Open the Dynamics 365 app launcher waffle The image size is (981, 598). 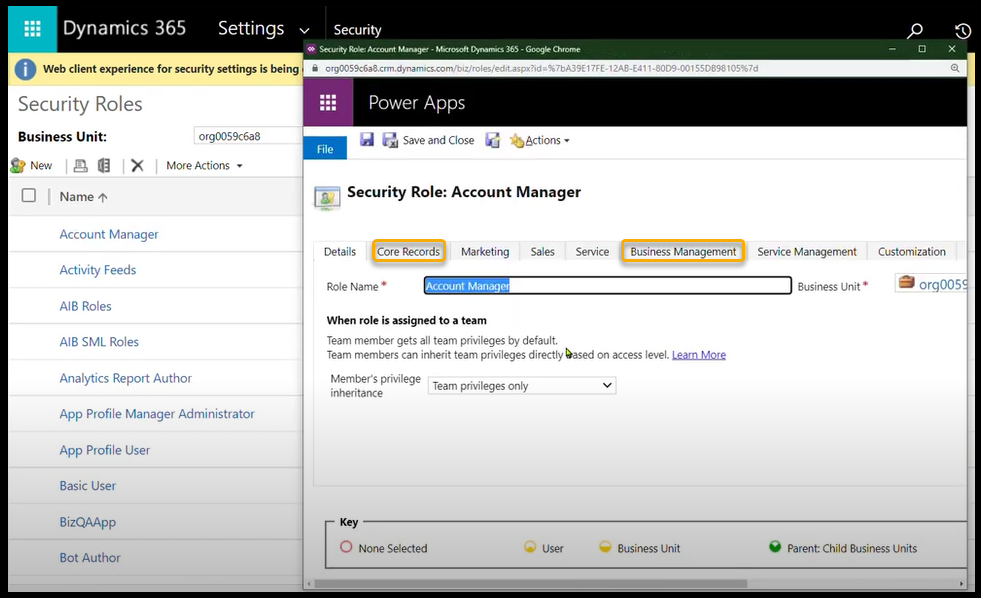pos(32,28)
